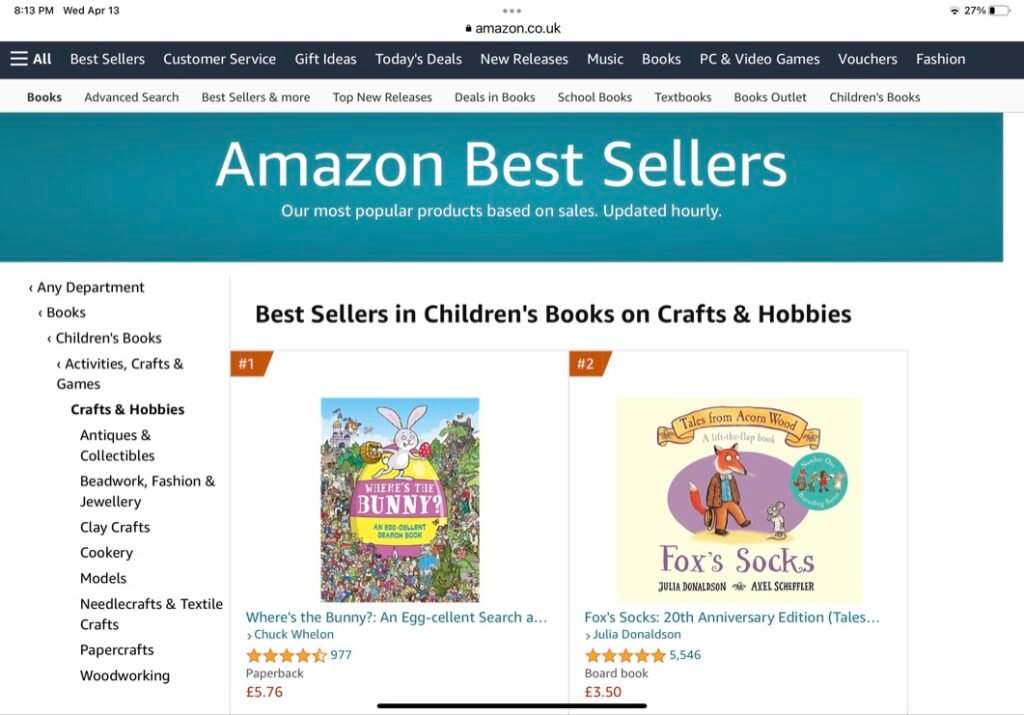Select the Papercrafts subcategory
The height and width of the screenshot is (715, 1024).
coord(117,650)
